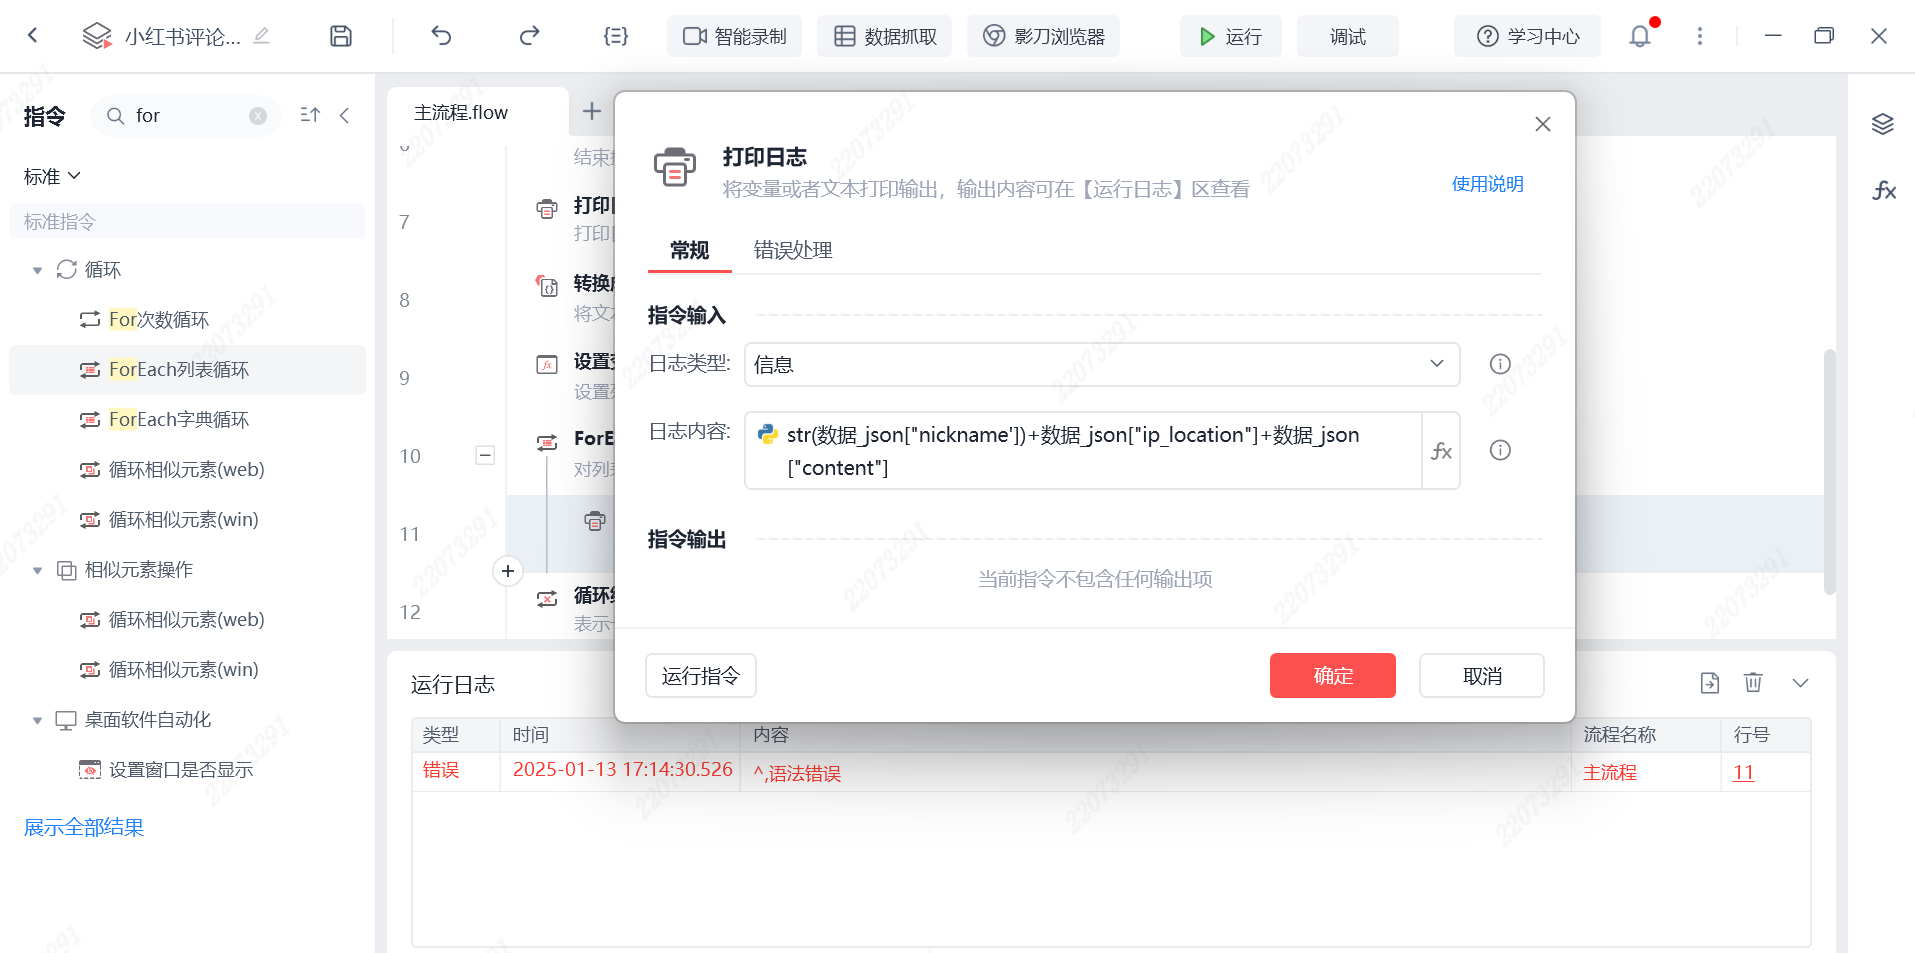Screen dimensions: 1915x953
Task: Click the convert icon on line 8
Action: (x=547, y=287)
